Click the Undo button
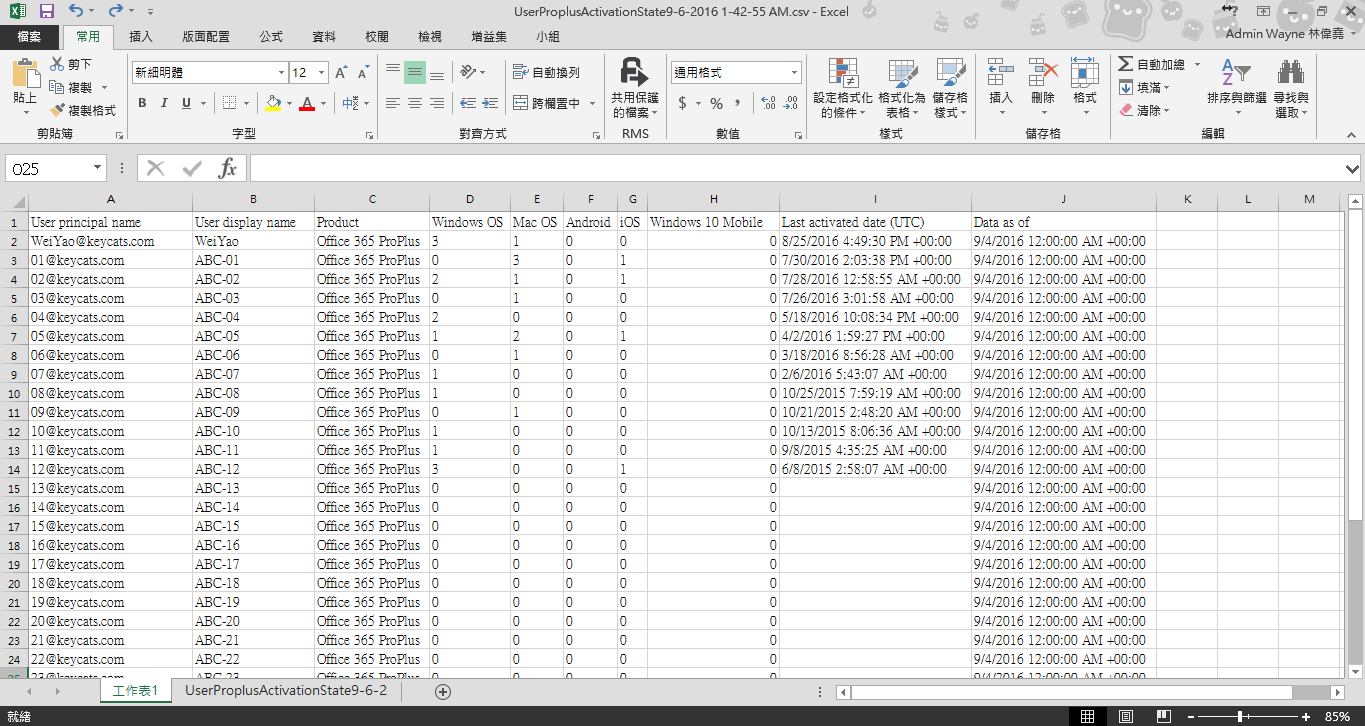 pos(77,11)
